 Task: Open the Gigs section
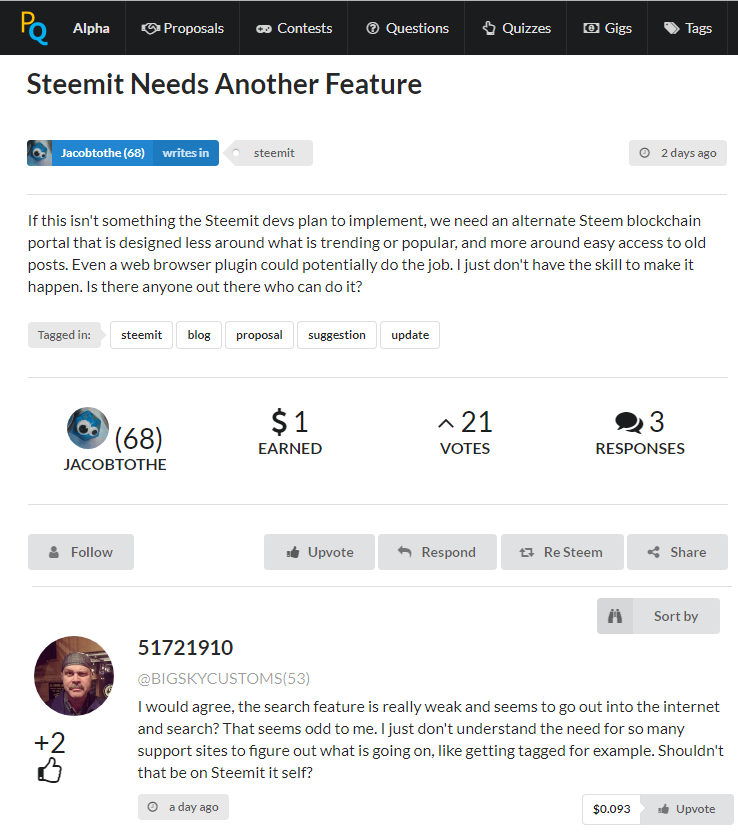[x=607, y=28]
